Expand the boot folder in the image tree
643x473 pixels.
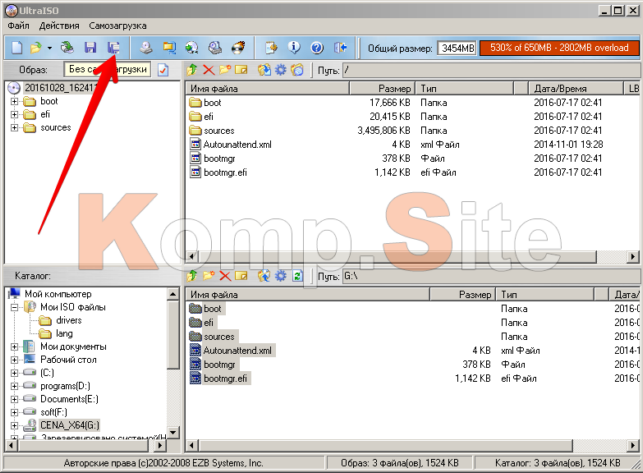coord(14,101)
